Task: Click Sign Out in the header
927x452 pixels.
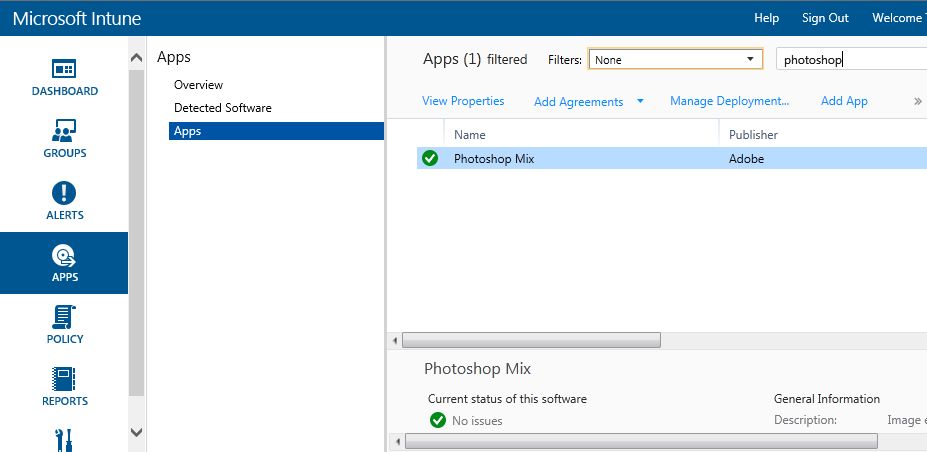Action: click(x=825, y=18)
